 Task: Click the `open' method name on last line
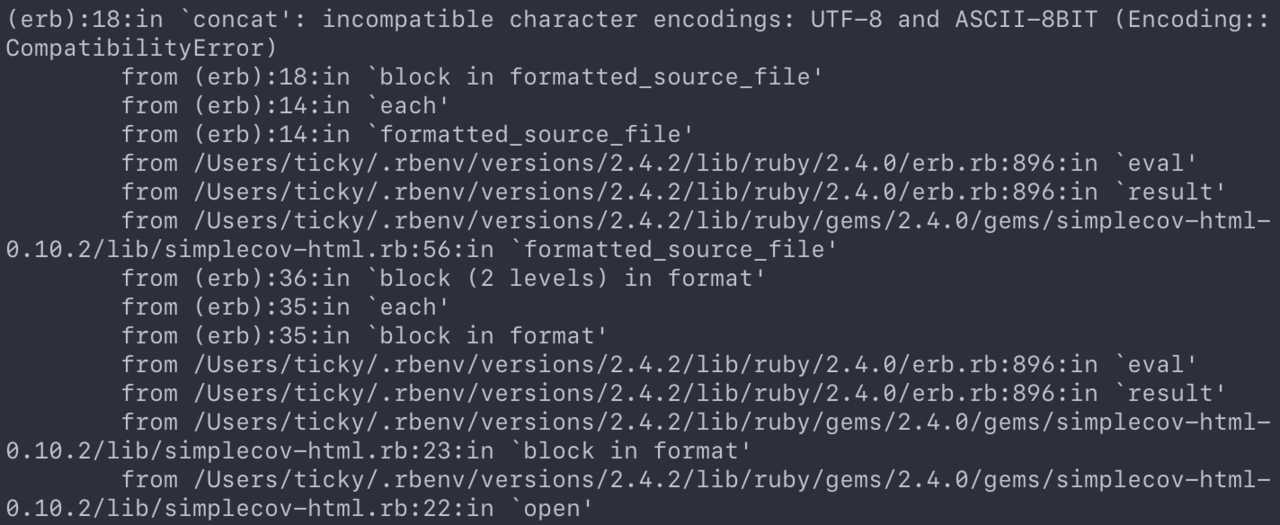552,507
